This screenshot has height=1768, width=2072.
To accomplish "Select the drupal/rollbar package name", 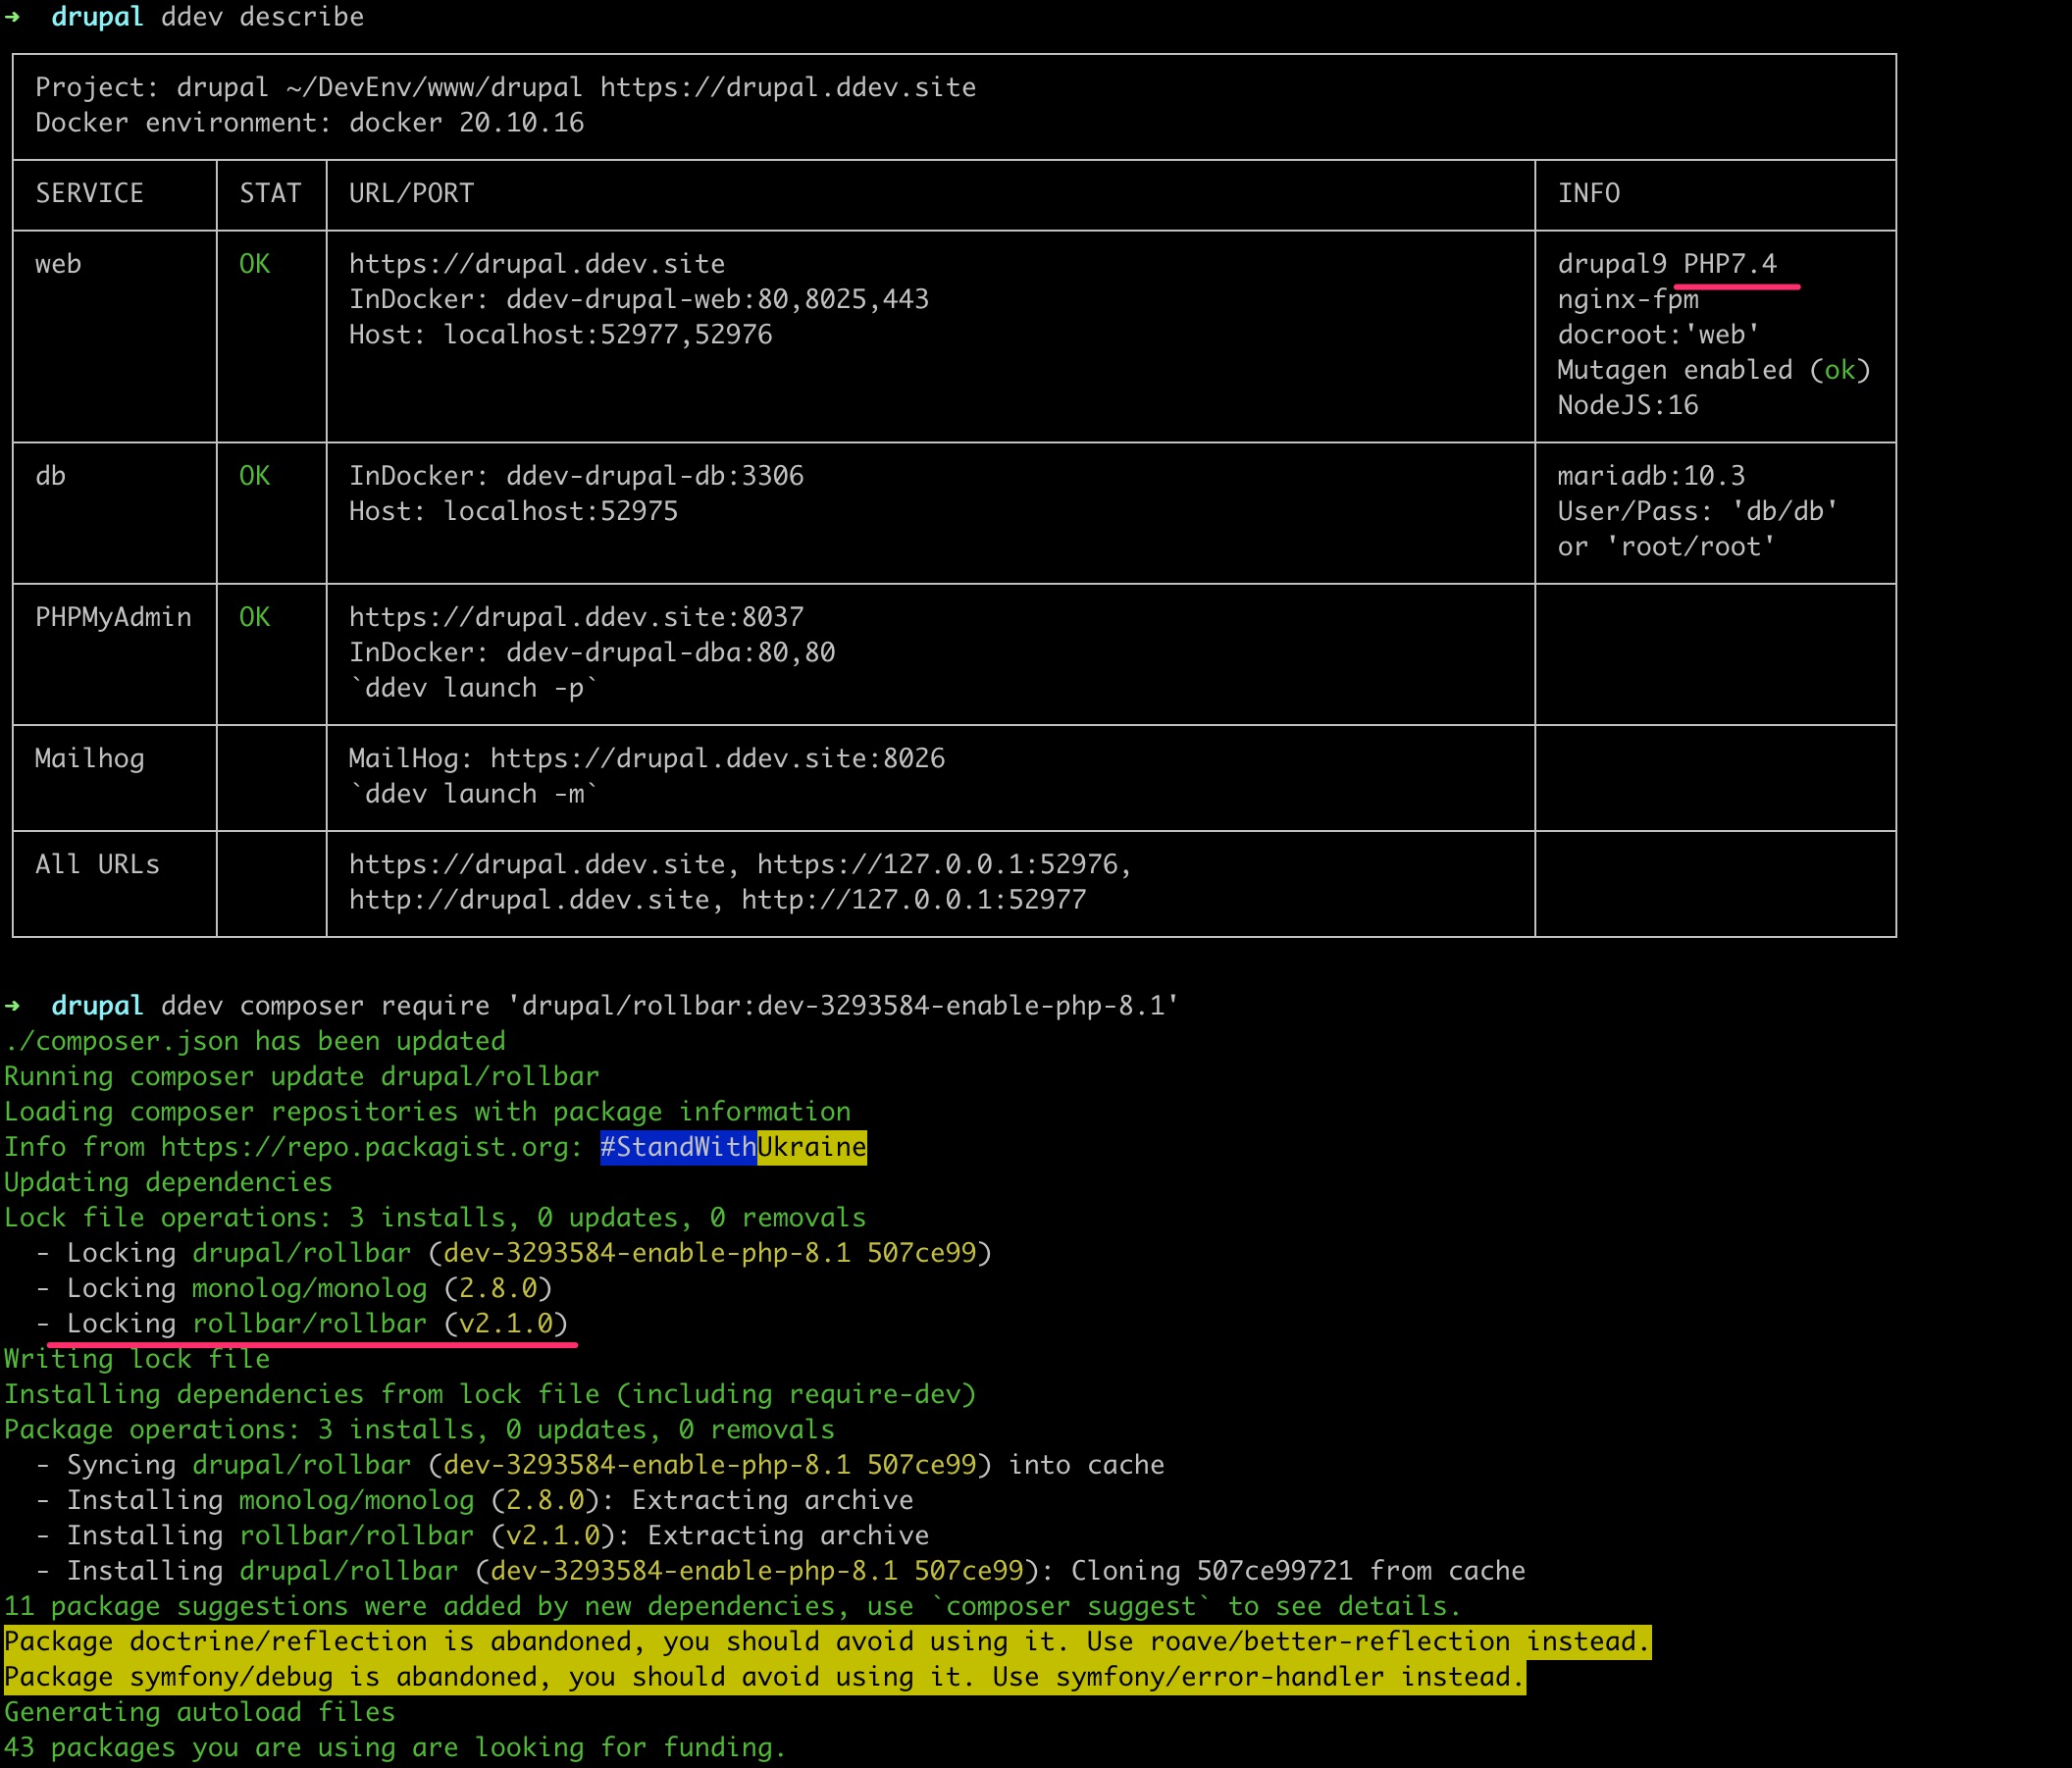I will (x=300, y=1252).
